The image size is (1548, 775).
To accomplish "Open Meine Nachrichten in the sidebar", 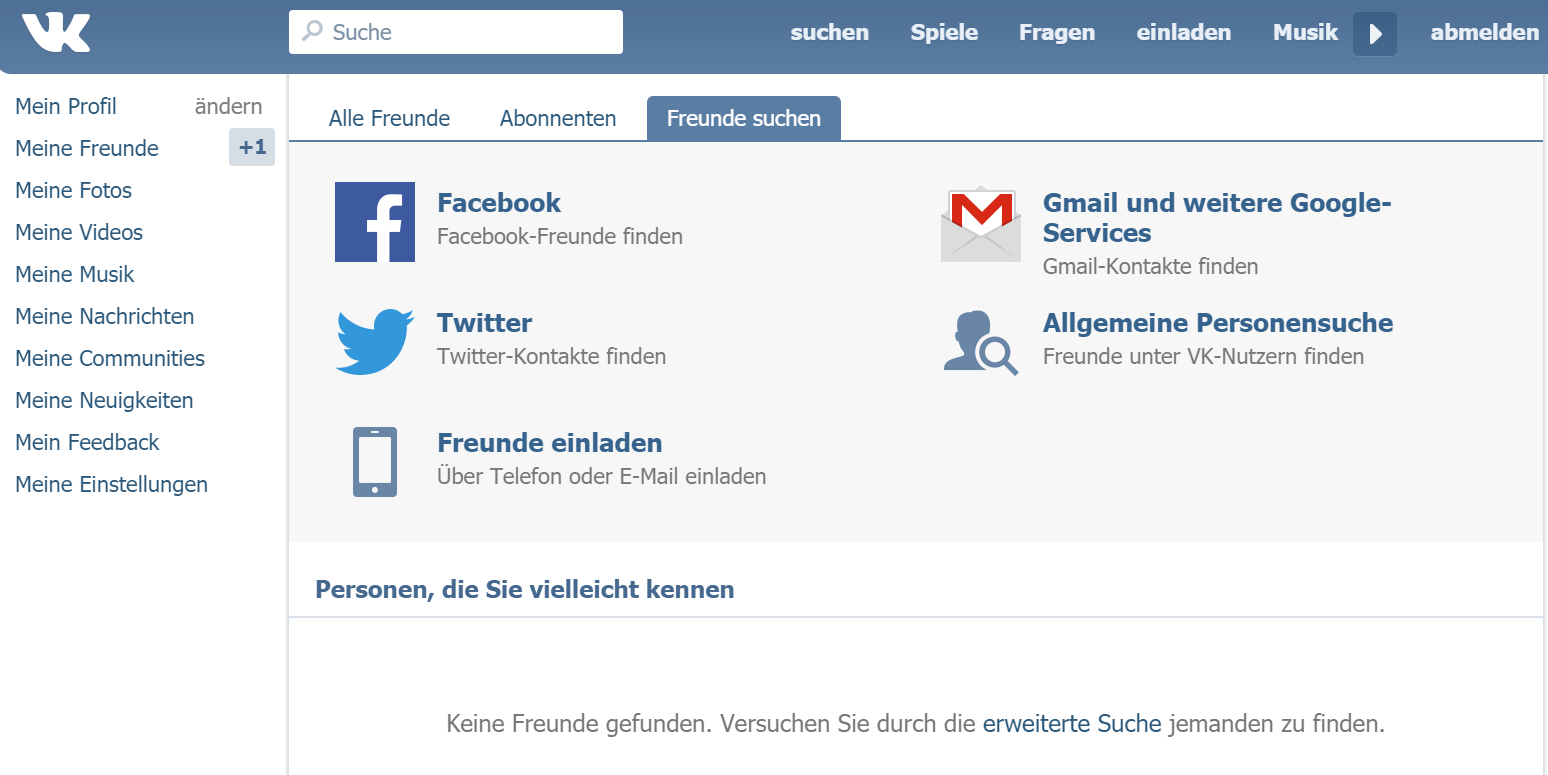I will point(105,317).
